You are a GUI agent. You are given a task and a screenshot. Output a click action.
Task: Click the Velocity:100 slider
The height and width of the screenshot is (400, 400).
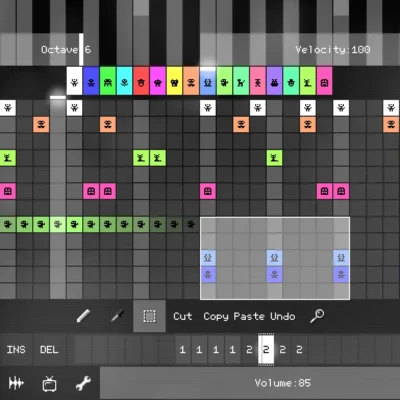click(x=300, y=50)
